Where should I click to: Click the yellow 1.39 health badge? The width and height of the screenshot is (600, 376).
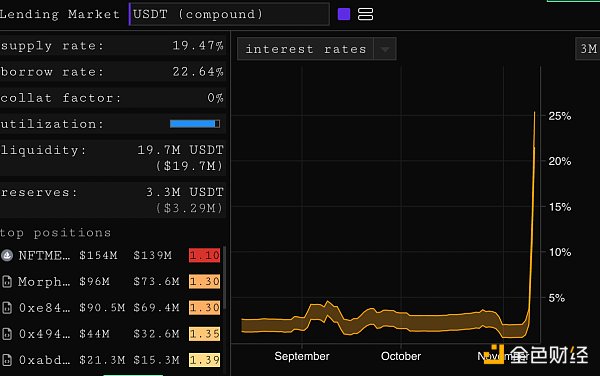point(204,360)
